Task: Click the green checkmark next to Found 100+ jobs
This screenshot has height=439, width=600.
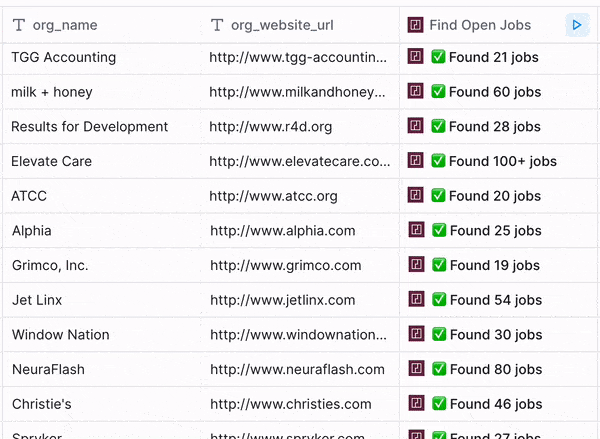Action: click(x=438, y=161)
